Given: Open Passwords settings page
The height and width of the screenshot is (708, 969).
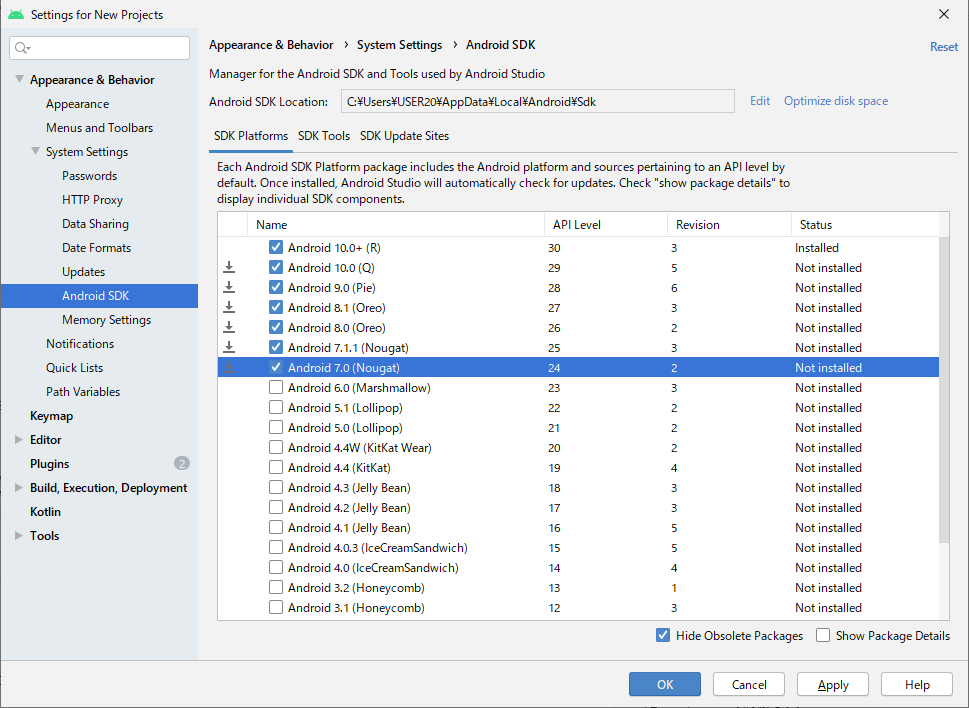Looking at the screenshot, I should tap(90, 175).
